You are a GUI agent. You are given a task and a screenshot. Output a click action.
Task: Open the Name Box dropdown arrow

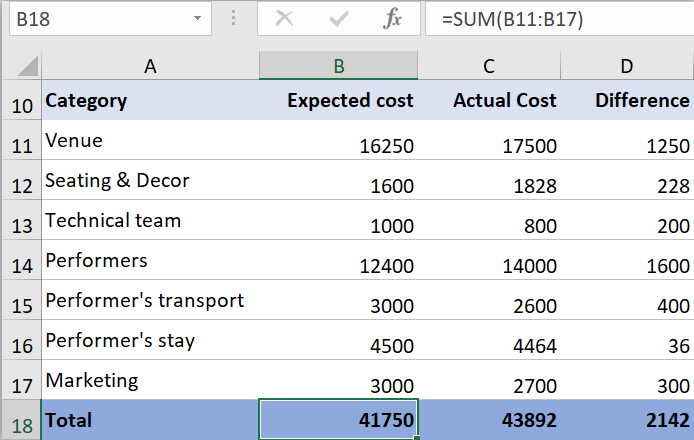(196, 18)
